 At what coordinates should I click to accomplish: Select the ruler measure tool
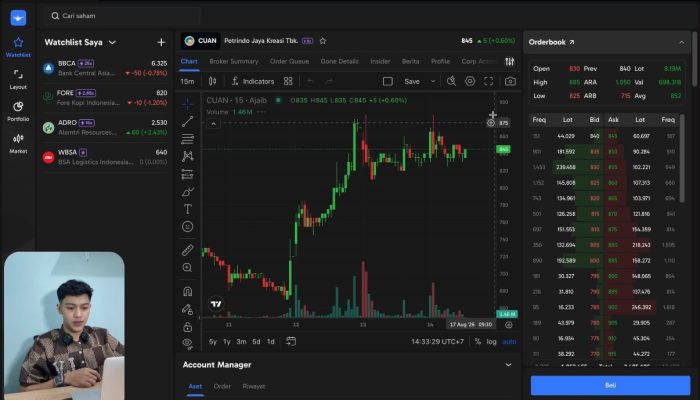tap(188, 250)
